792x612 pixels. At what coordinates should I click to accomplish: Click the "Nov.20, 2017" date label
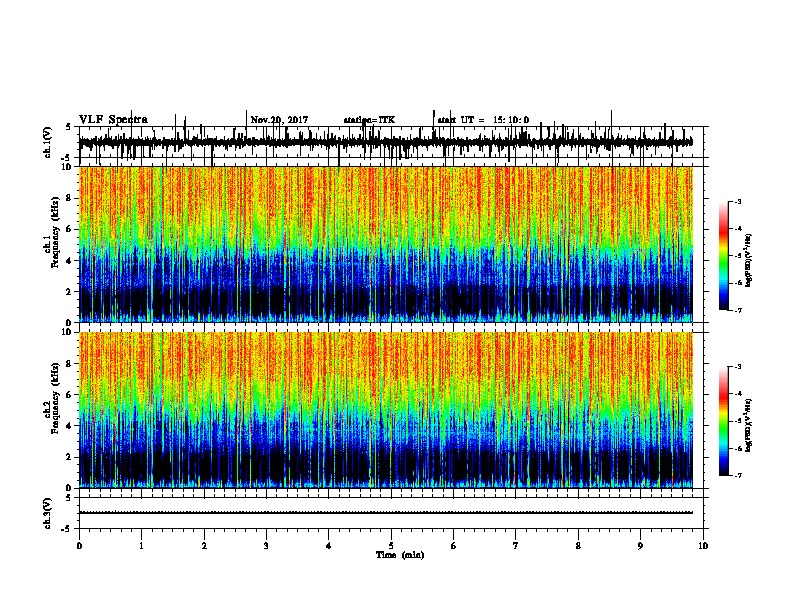[279, 120]
